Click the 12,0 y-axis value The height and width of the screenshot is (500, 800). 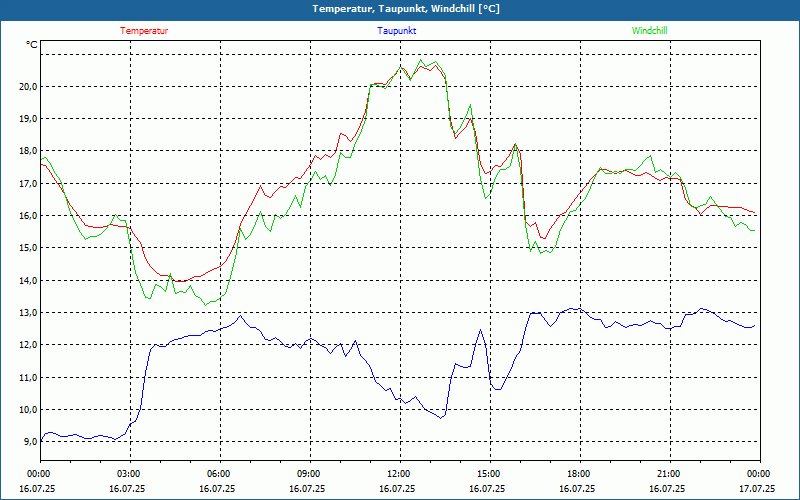click(29, 345)
